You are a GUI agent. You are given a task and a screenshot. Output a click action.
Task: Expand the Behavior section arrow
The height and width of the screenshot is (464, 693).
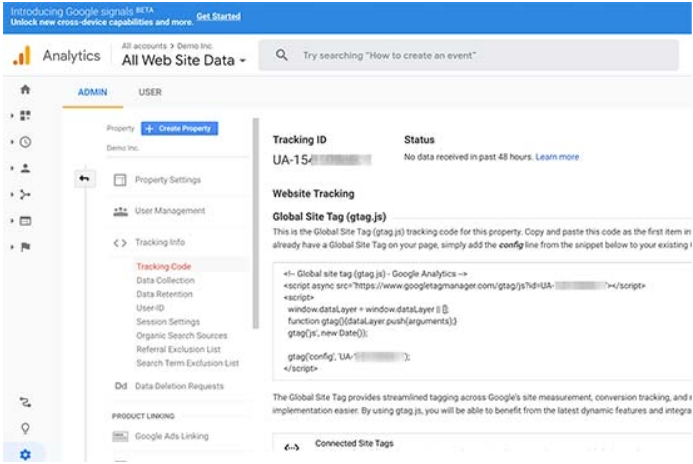click(x=12, y=221)
